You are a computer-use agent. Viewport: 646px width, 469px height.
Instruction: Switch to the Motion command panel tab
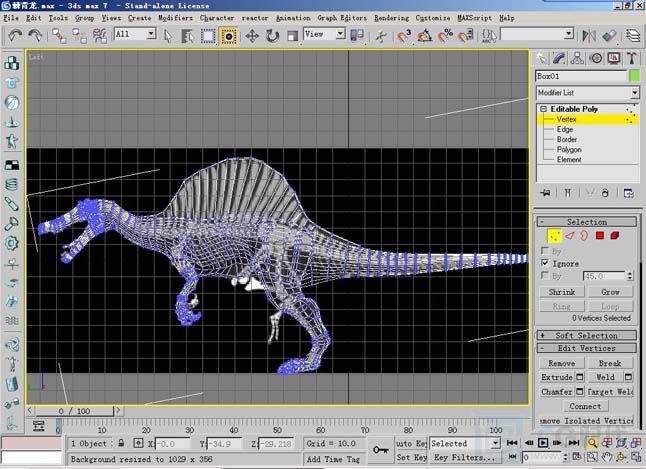[x=596, y=58]
